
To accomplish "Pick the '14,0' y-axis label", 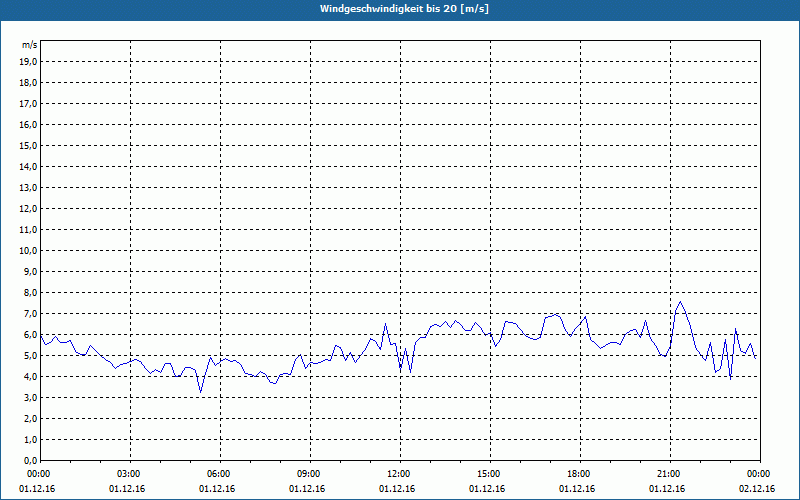I will (29, 166).
